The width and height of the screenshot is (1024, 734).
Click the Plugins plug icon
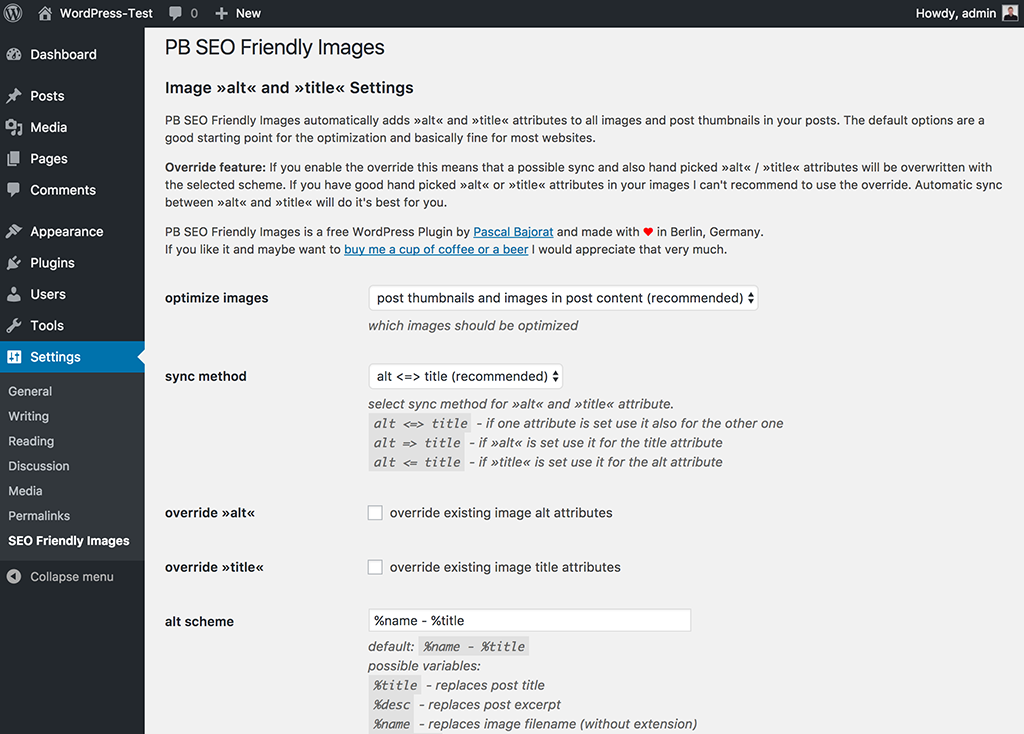[x=14, y=263]
